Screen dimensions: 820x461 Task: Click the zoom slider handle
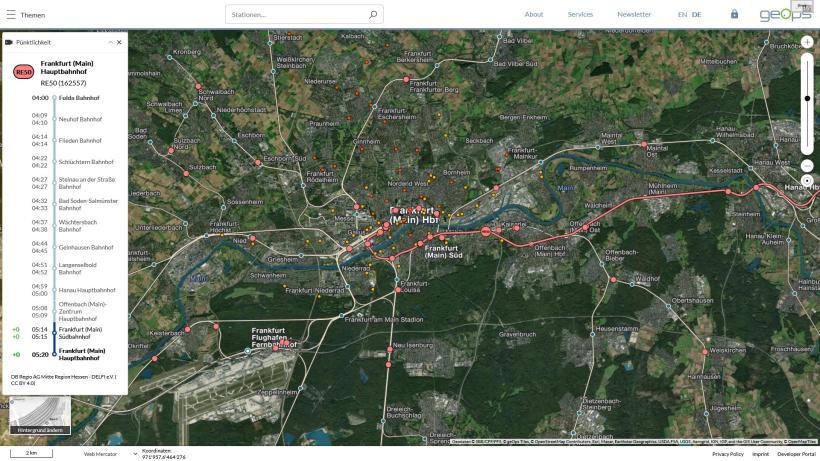coord(807,98)
